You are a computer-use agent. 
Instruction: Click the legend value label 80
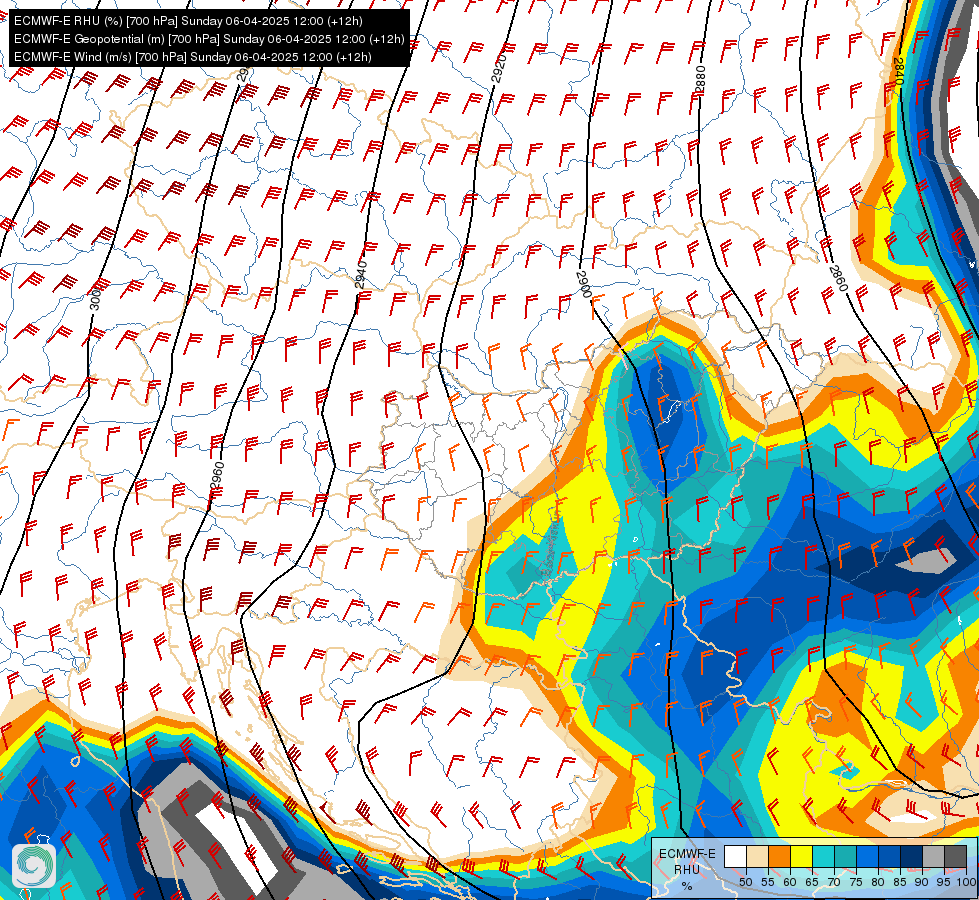[x=878, y=882]
